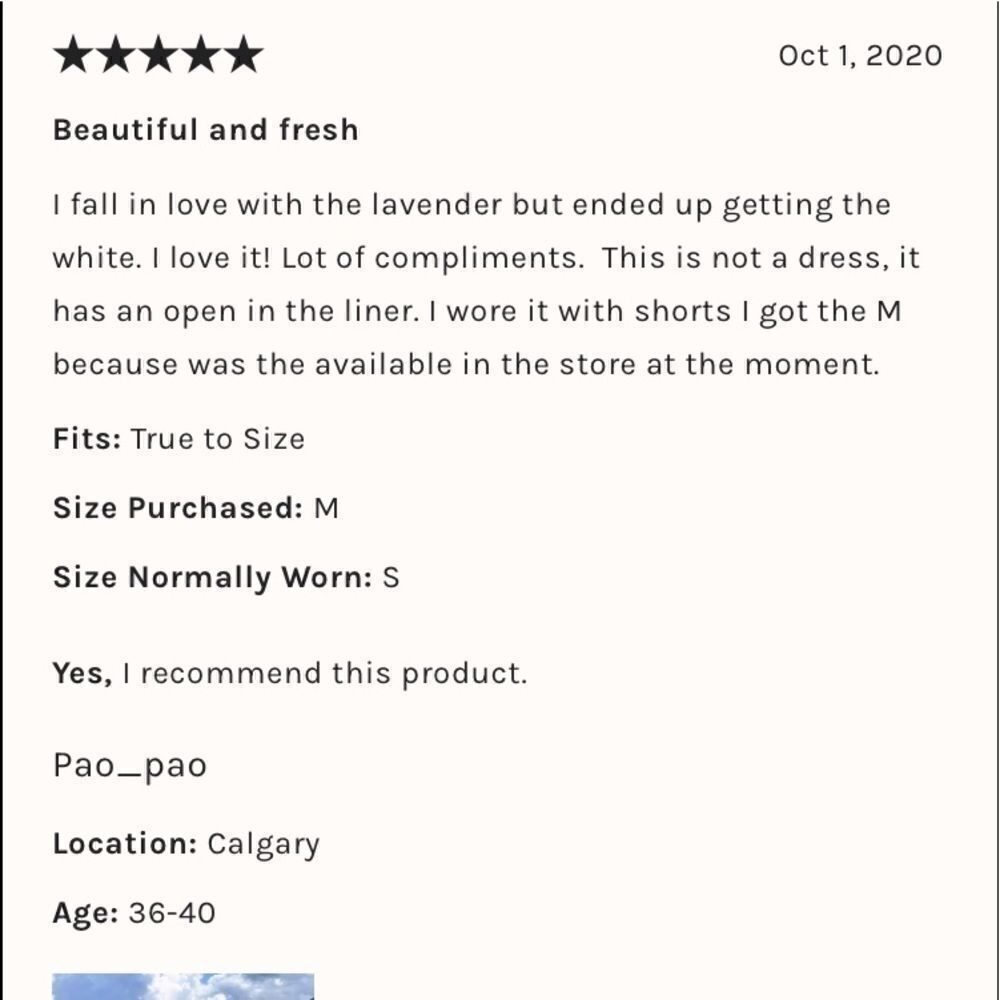Open reviewer profile Pao_pao

tap(130, 766)
